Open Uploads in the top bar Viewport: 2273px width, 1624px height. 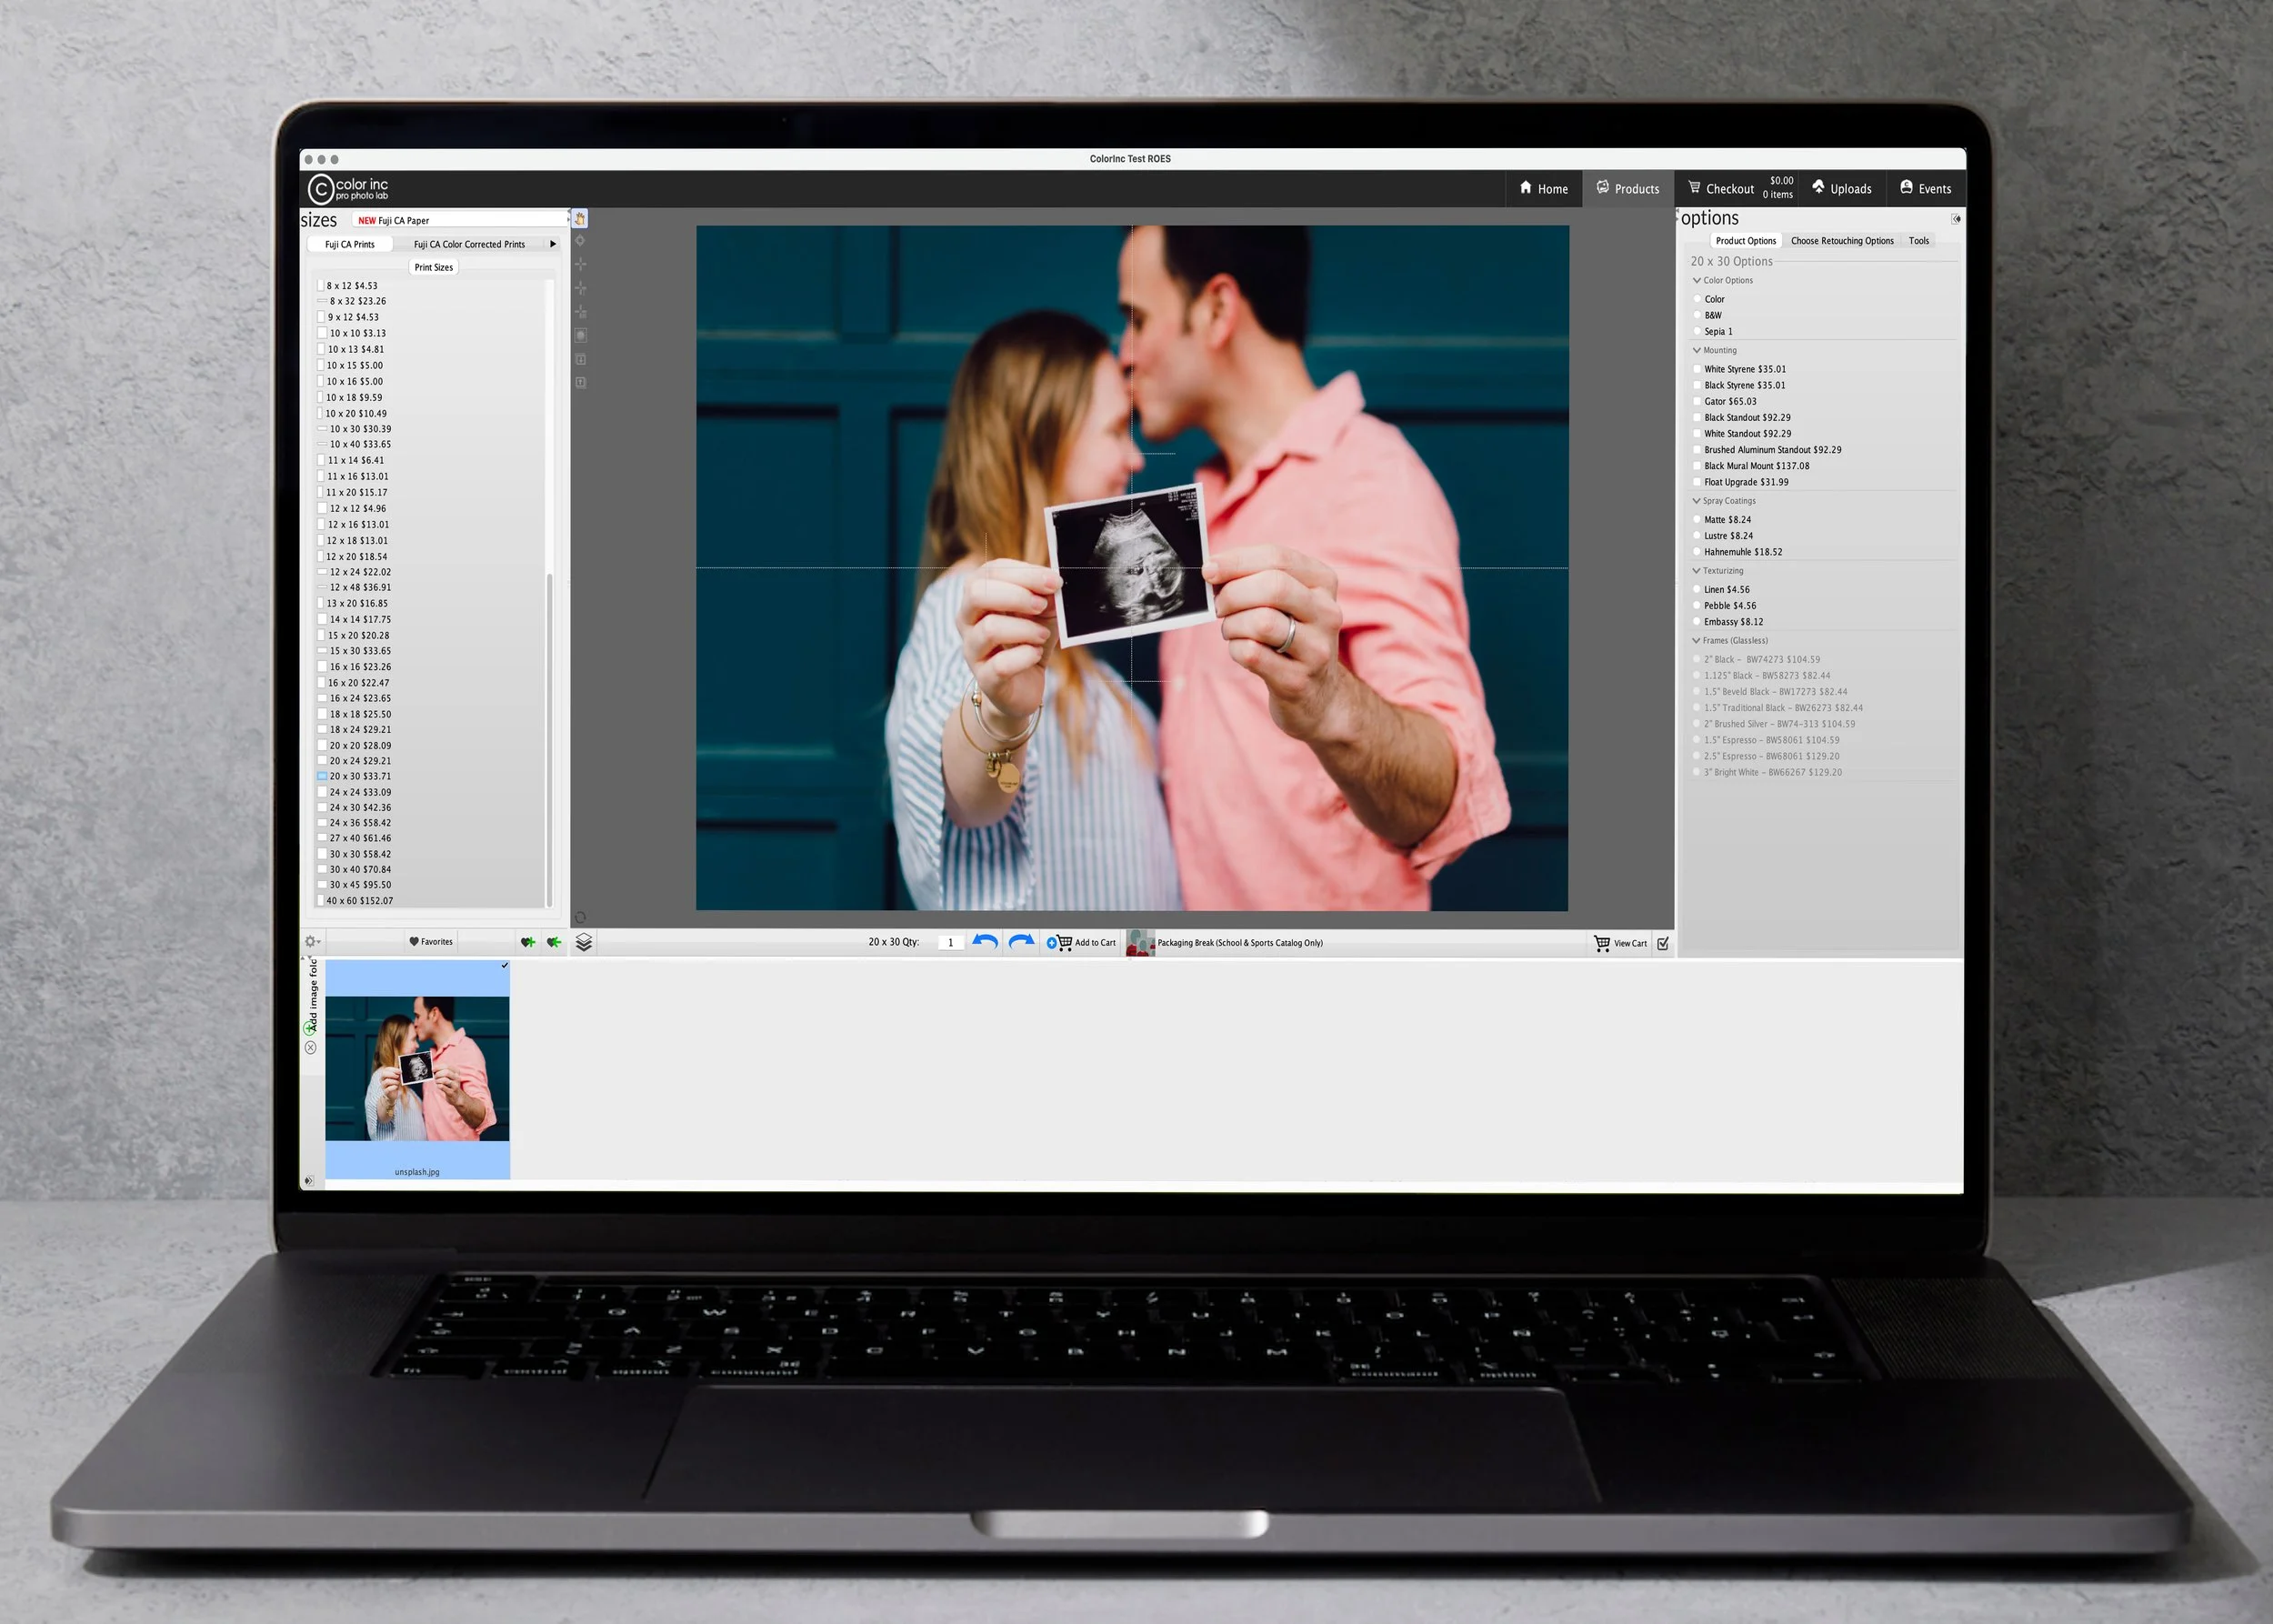pos(1841,188)
